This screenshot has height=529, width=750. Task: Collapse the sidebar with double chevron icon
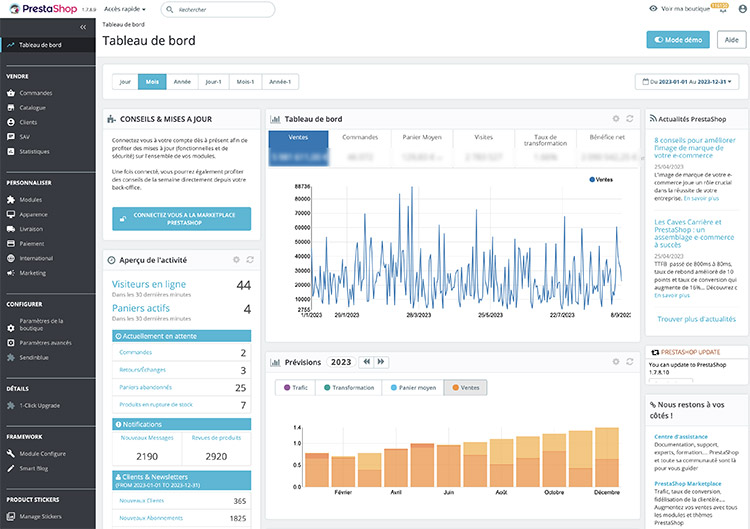[x=83, y=27]
